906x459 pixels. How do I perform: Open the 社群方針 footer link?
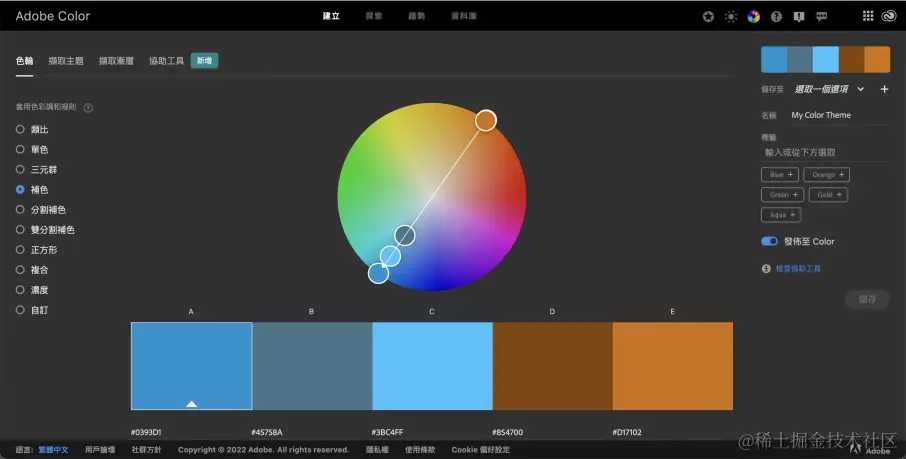tap(146, 450)
